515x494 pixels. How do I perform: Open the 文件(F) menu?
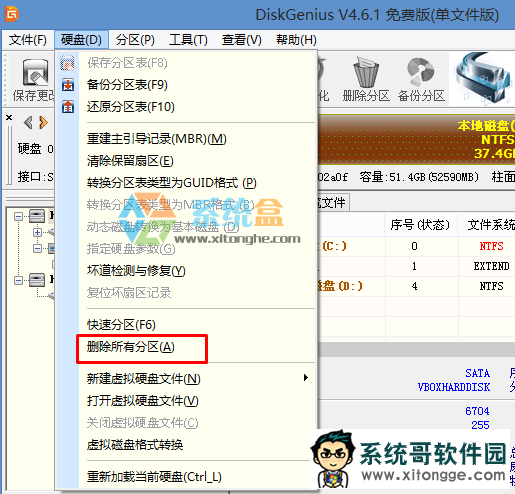point(27,40)
